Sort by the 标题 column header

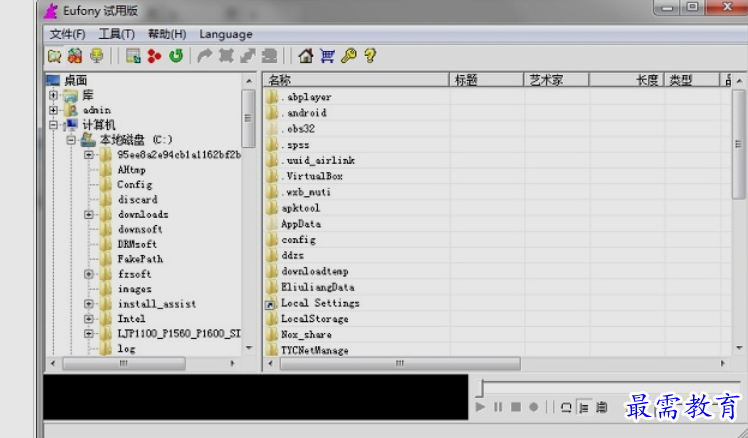[x=487, y=80]
